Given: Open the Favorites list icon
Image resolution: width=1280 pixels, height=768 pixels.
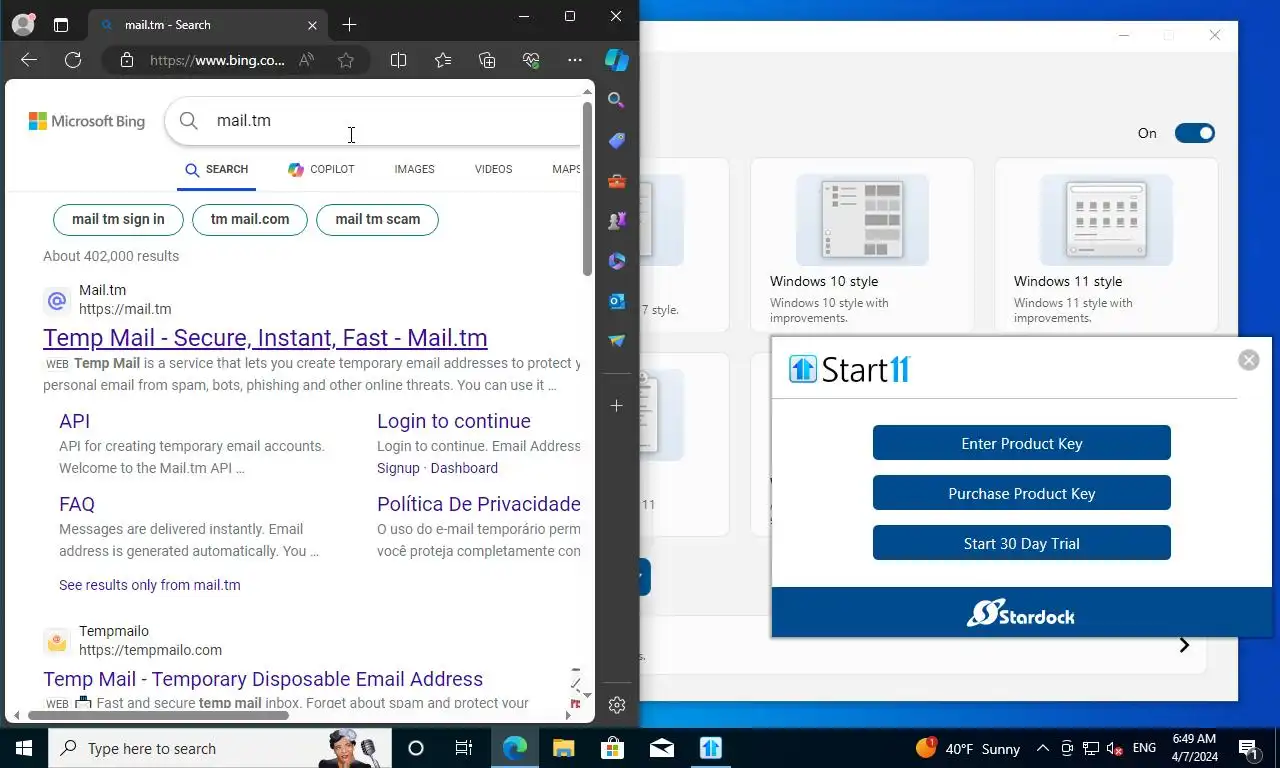Looking at the screenshot, I should [443, 60].
